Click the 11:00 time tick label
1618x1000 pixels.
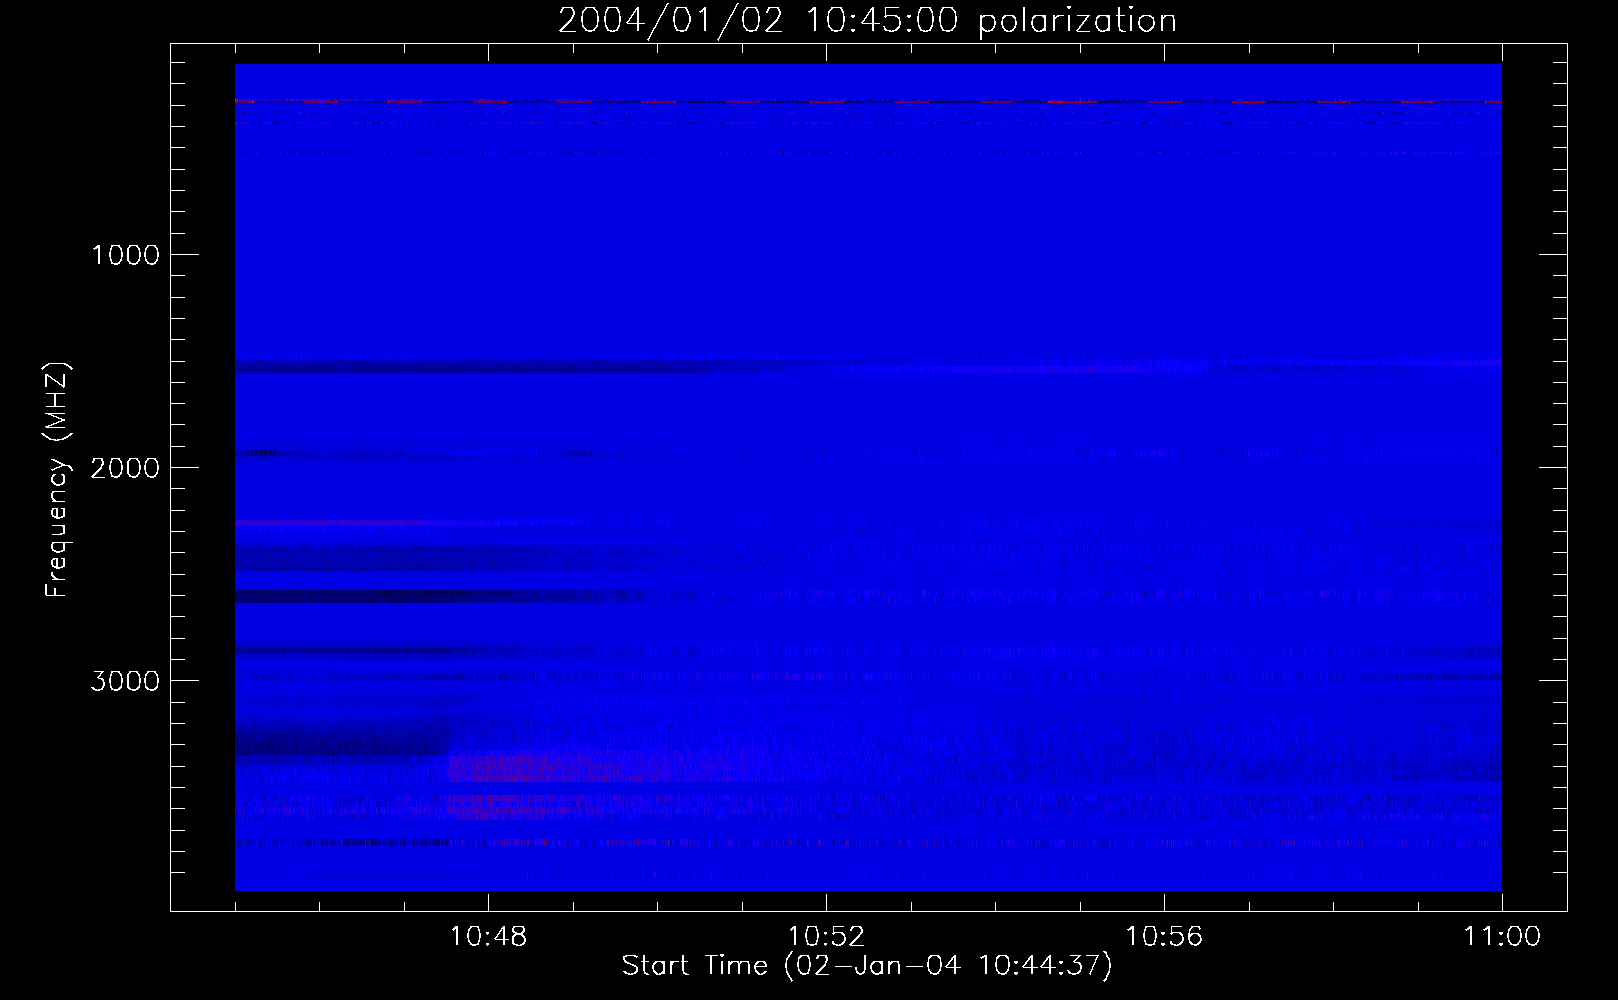click(1502, 937)
